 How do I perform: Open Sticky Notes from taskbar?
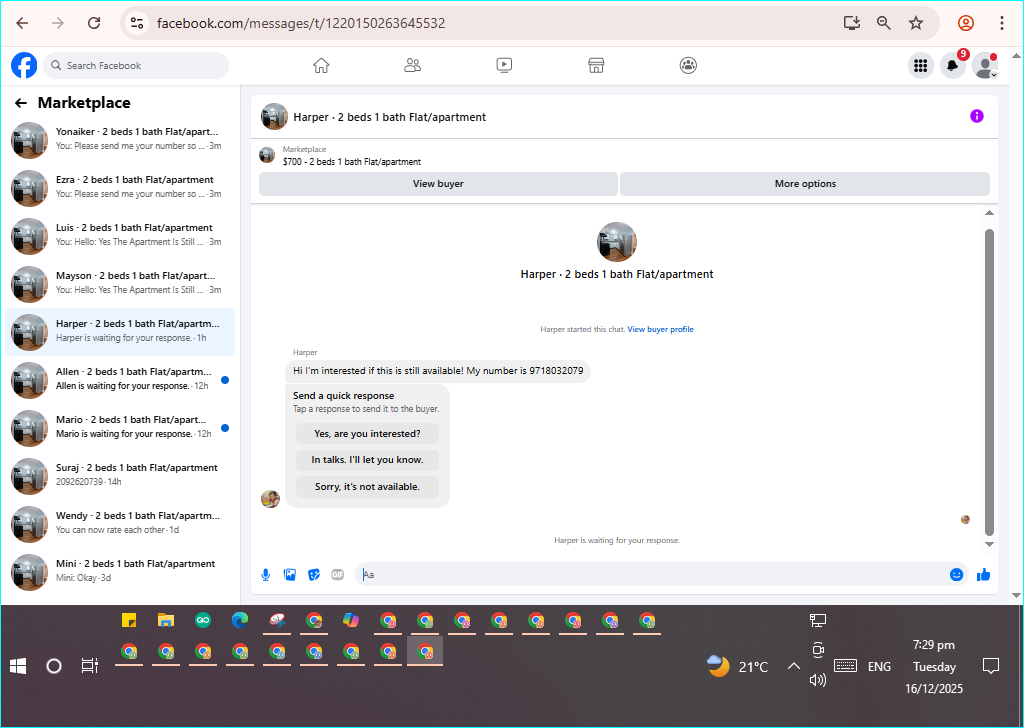(x=129, y=620)
